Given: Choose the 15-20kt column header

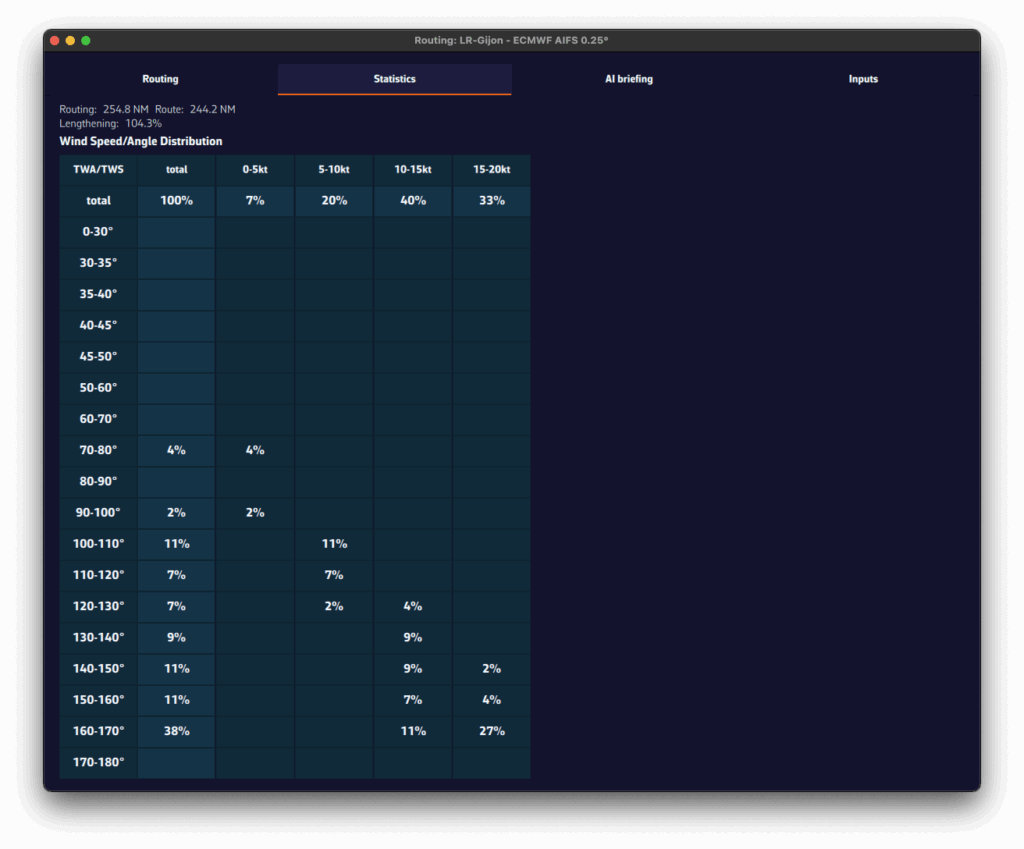Looking at the screenshot, I should (491, 170).
